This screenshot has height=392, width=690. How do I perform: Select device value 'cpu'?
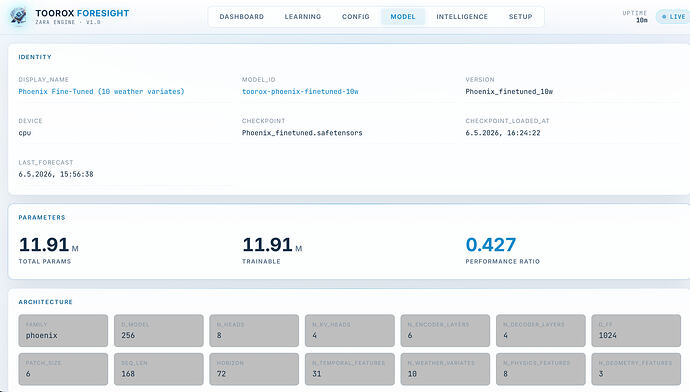(x=25, y=133)
